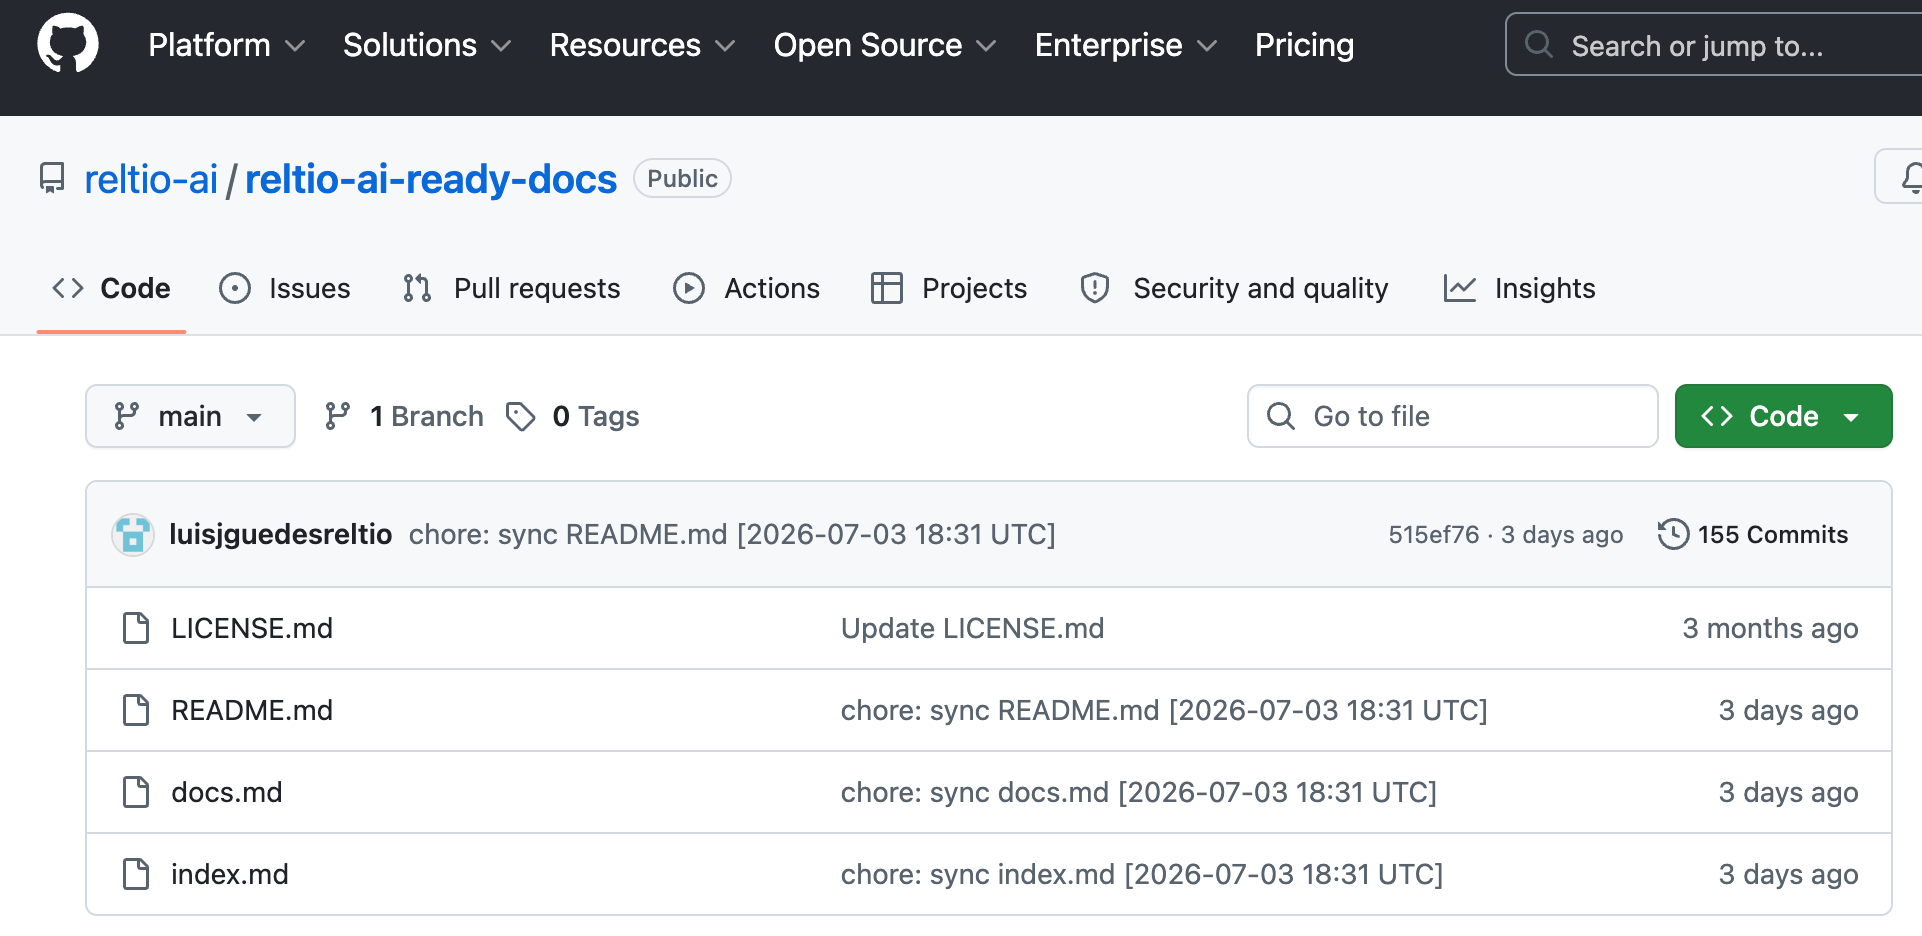Open the LICENSE.md file
Image resolution: width=1922 pixels, height=936 pixels.
click(x=252, y=628)
